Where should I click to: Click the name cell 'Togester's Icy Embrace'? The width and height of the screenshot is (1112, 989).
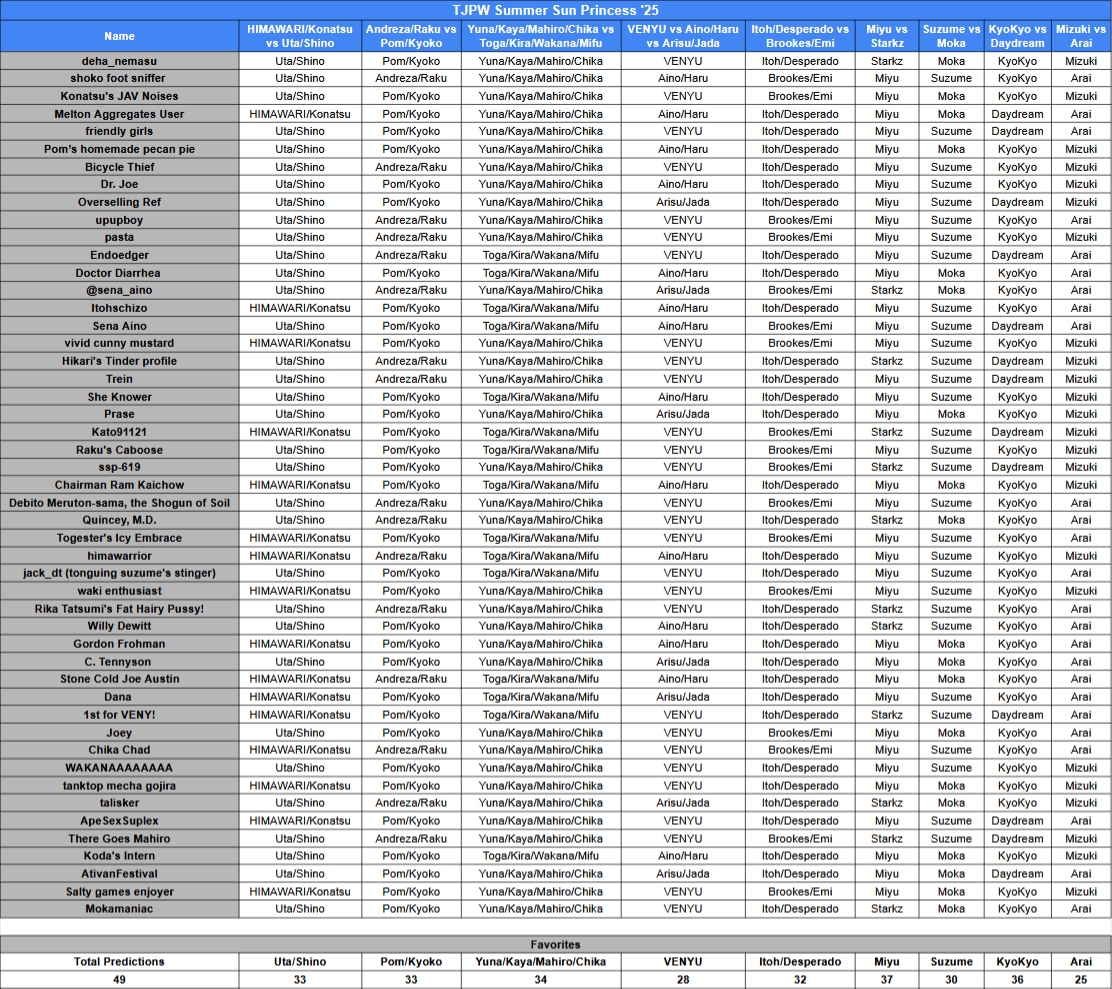pyautogui.click(x=119, y=537)
